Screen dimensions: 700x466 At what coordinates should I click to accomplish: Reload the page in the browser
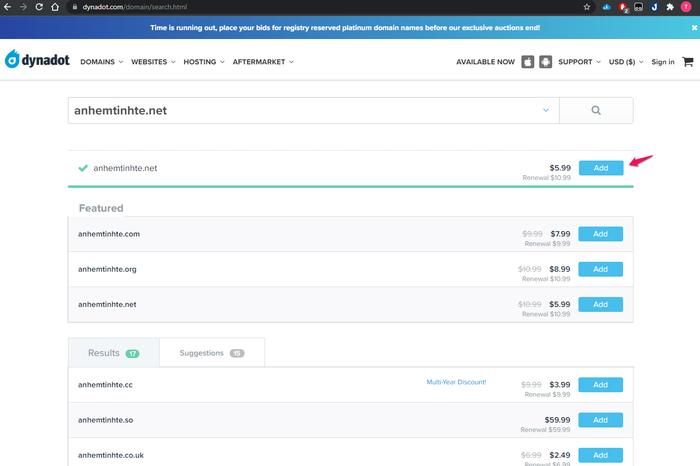click(x=39, y=7)
